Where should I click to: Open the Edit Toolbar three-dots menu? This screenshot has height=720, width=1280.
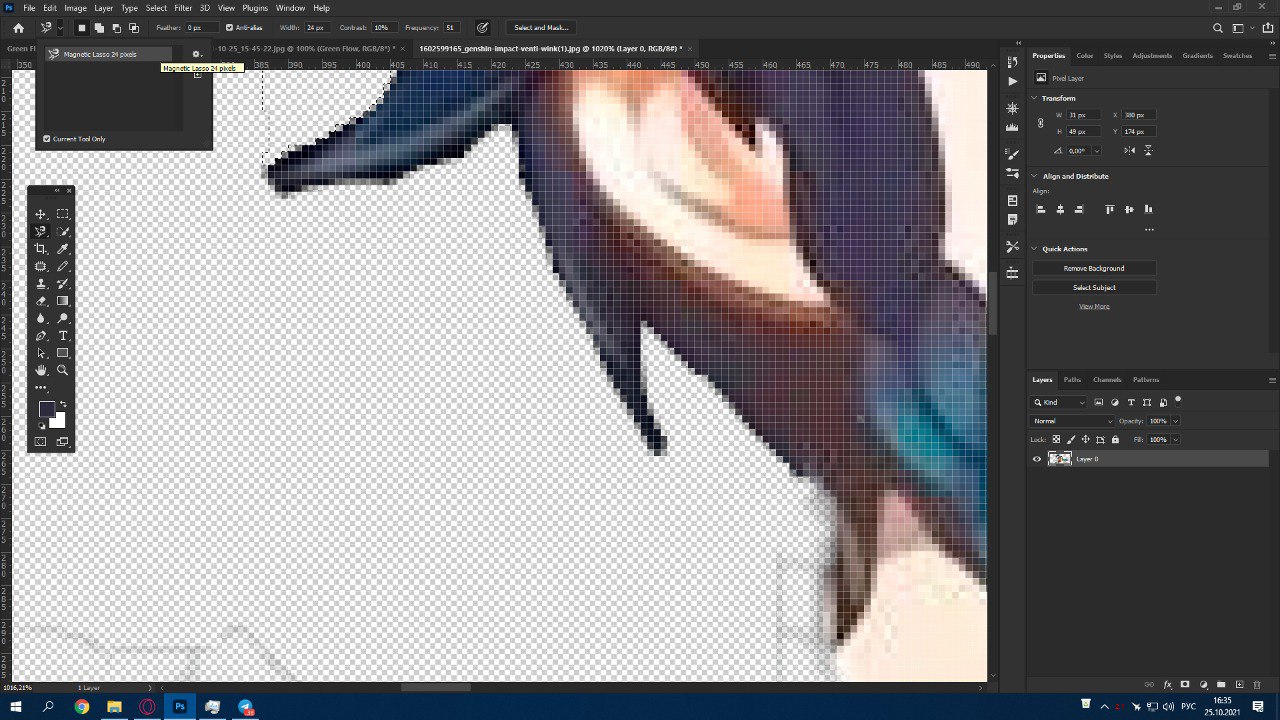tap(41, 387)
